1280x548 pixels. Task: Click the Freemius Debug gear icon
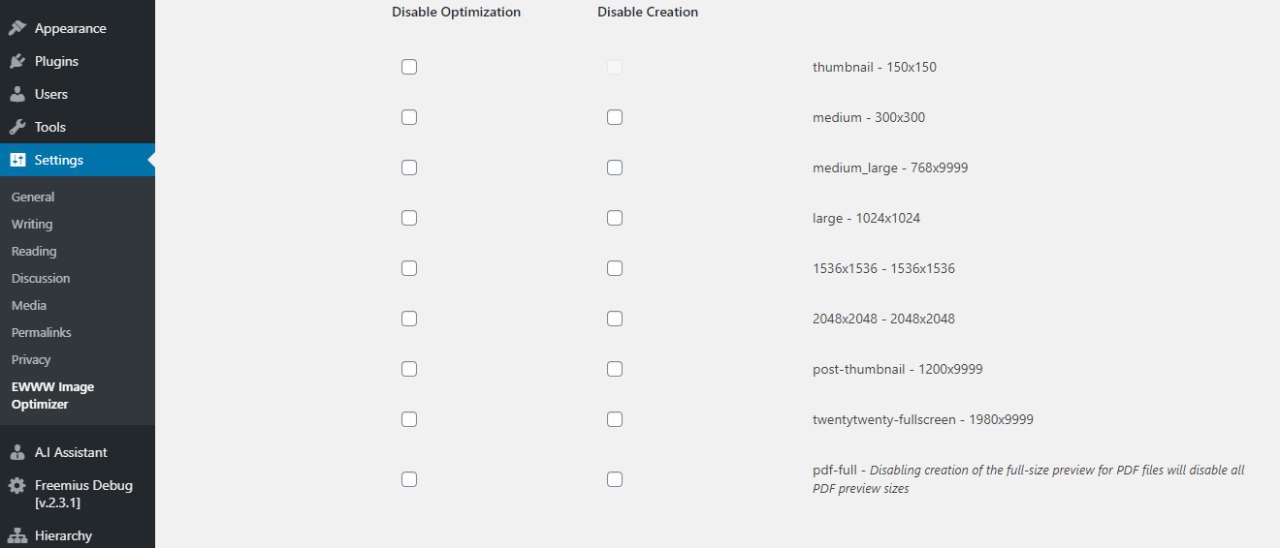(x=17, y=485)
